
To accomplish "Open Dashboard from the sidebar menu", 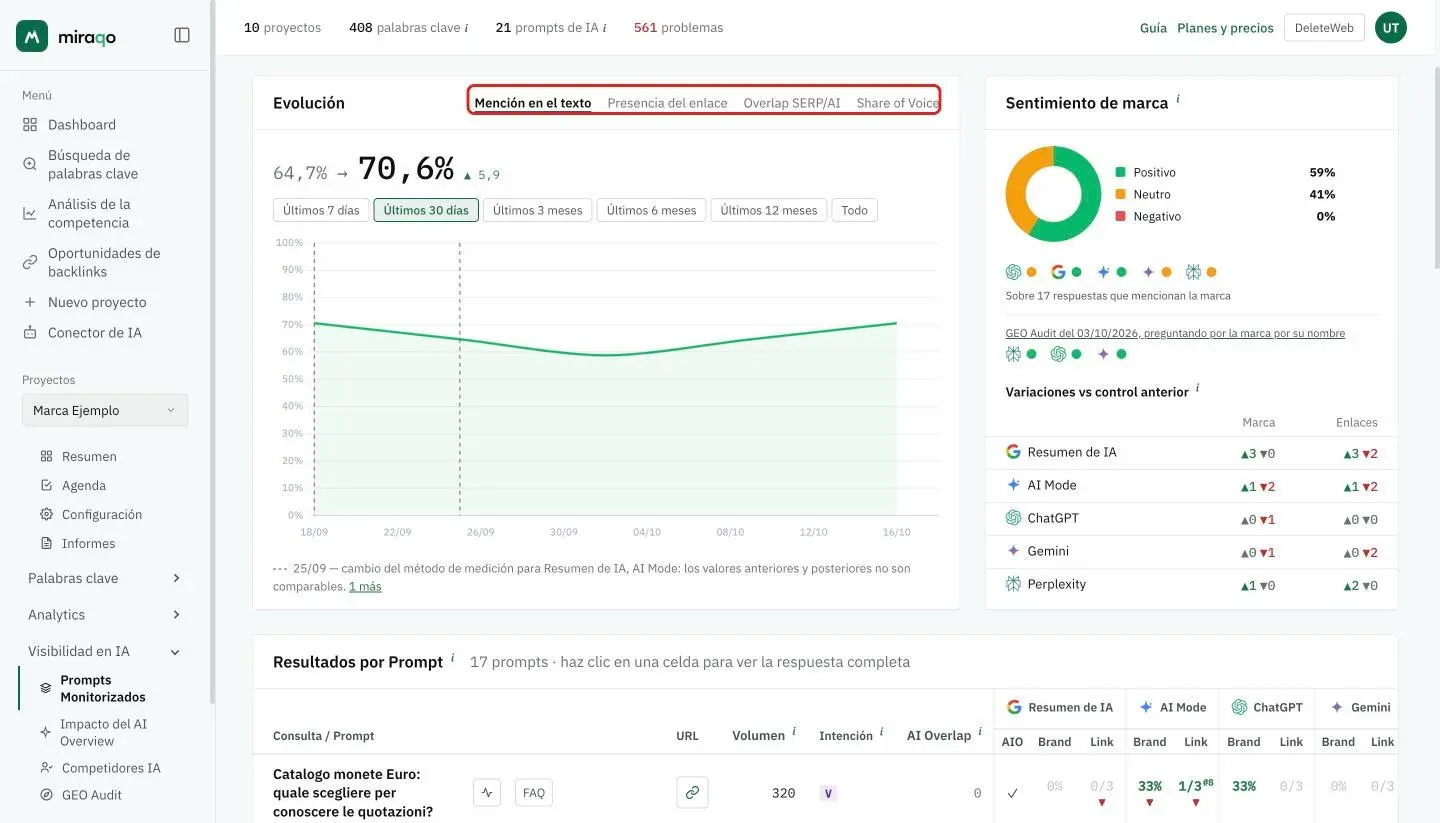I will tap(82, 124).
